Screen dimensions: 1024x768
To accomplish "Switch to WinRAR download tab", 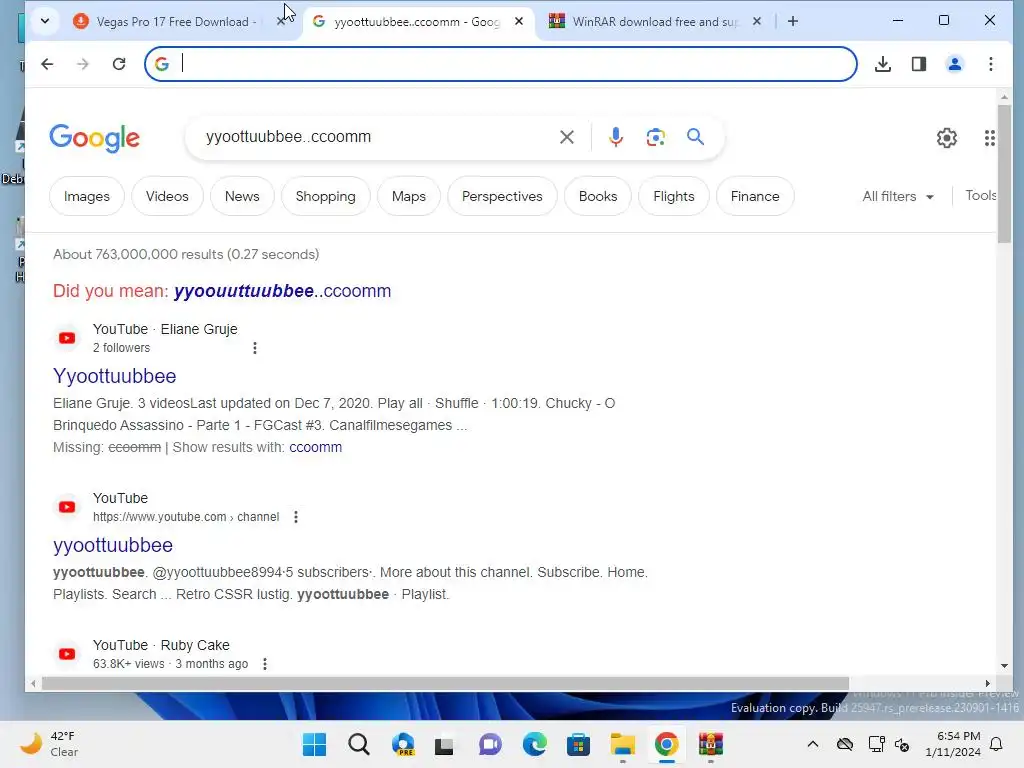I will pyautogui.click(x=655, y=22).
